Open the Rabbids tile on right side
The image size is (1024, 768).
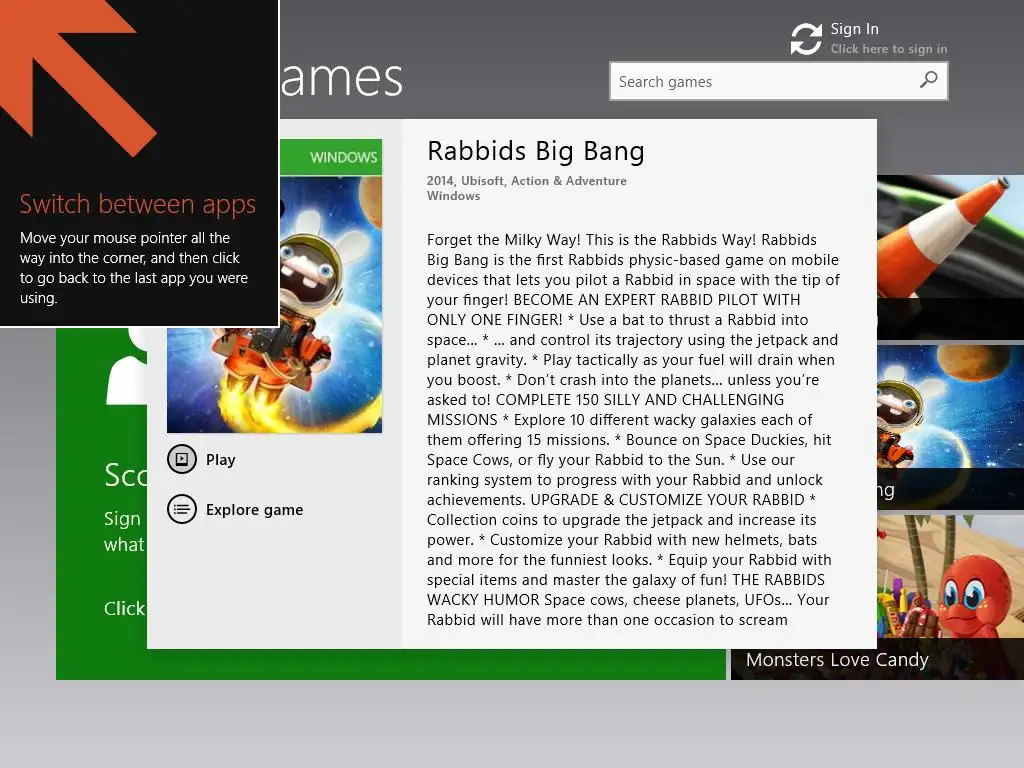pyautogui.click(x=950, y=427)
